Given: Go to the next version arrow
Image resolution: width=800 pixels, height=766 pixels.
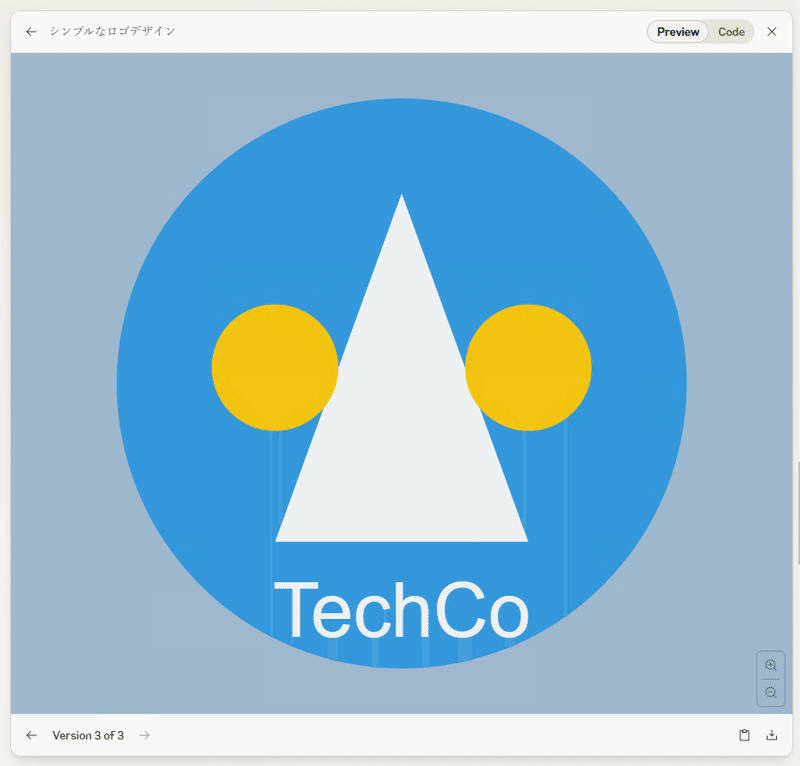Looking at the screenshot, I should coord(144,735).
